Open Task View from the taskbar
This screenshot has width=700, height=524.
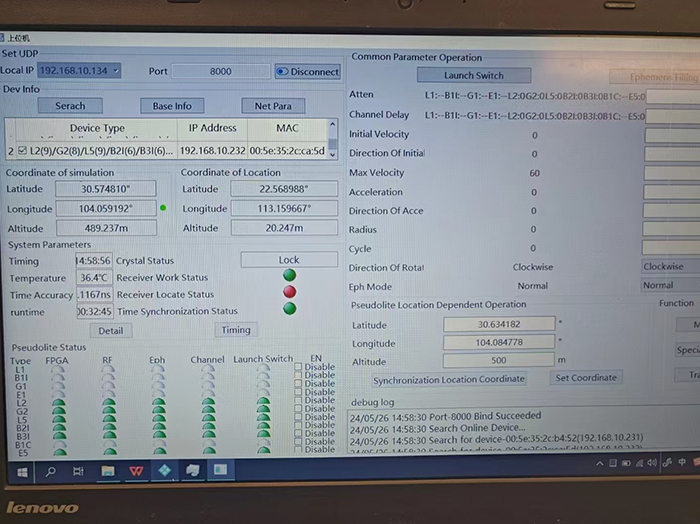[78, 470]
